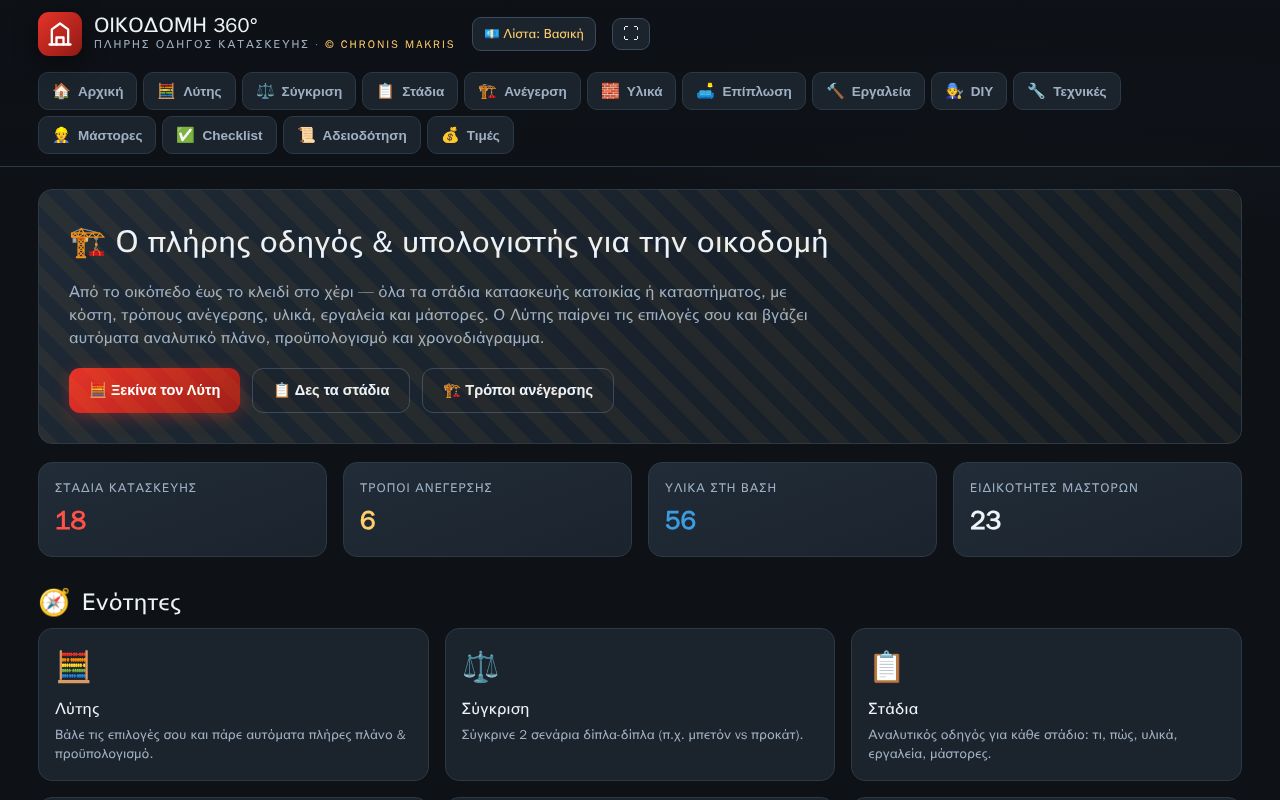Viewport: 1280px width, 800px height.
Task: Select the Ανέγερση tab
Action: coord(522,91)
